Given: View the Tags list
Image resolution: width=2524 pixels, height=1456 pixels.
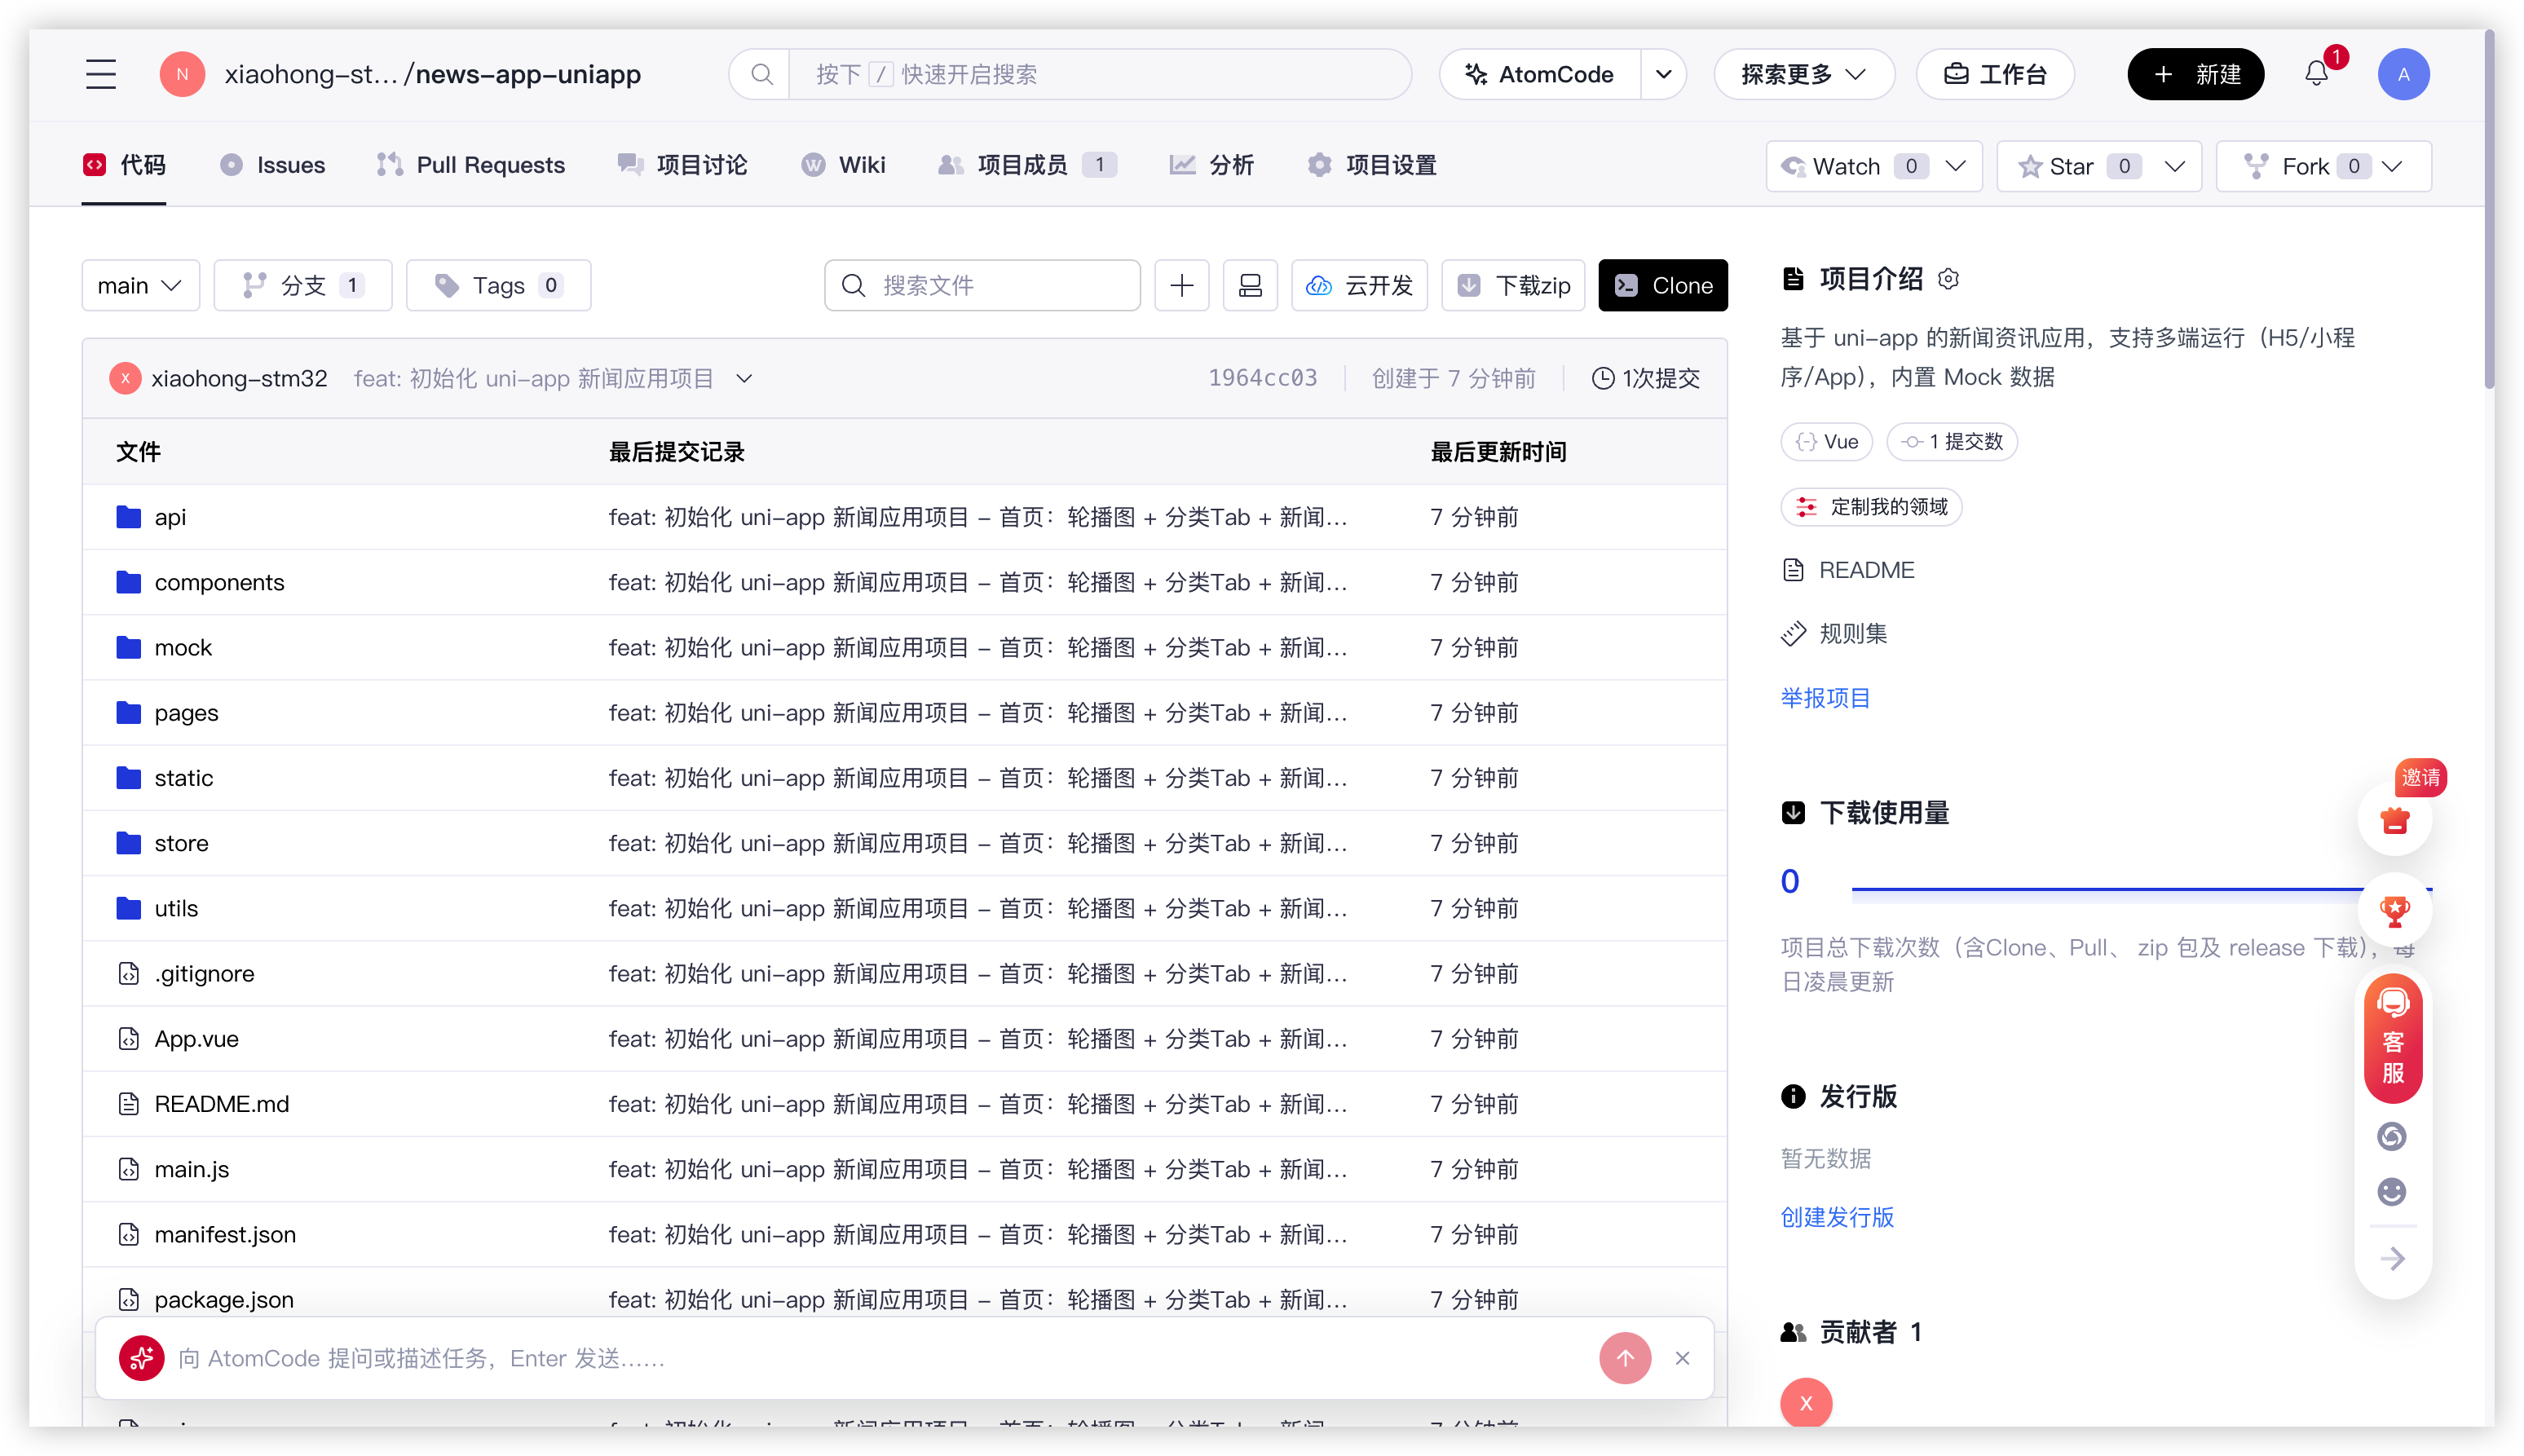Looking at the screenshot, I should click(x=498, y=286).
